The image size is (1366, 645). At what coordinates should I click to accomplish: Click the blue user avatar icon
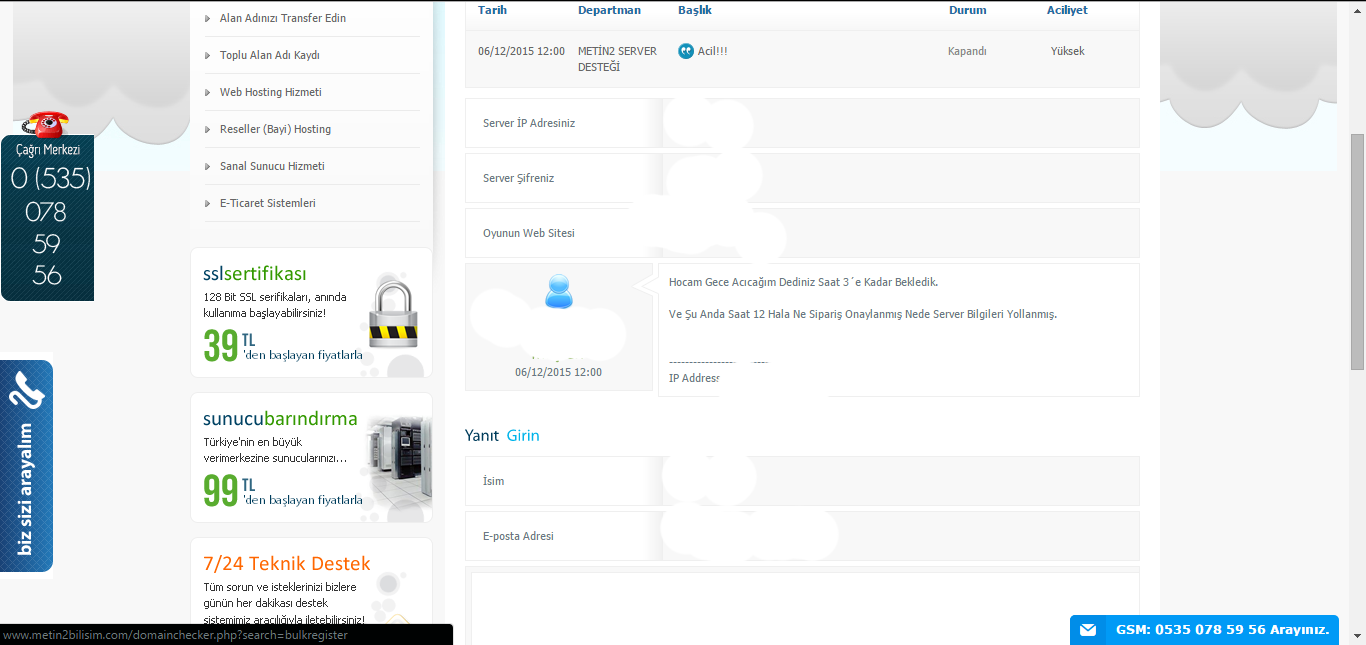(x=559, y=291)
